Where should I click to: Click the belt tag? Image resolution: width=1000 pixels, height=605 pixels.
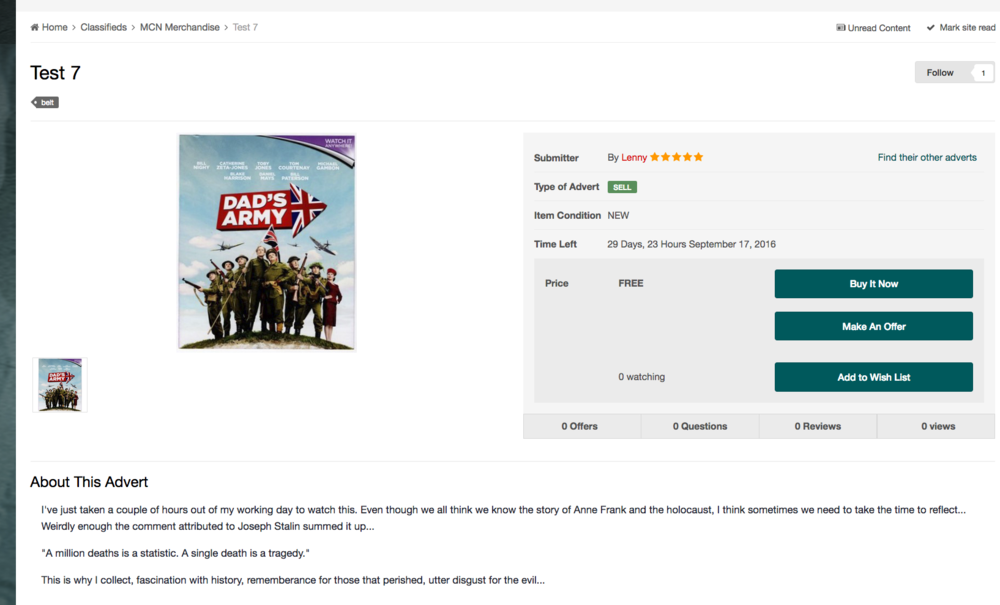point(45,103)
